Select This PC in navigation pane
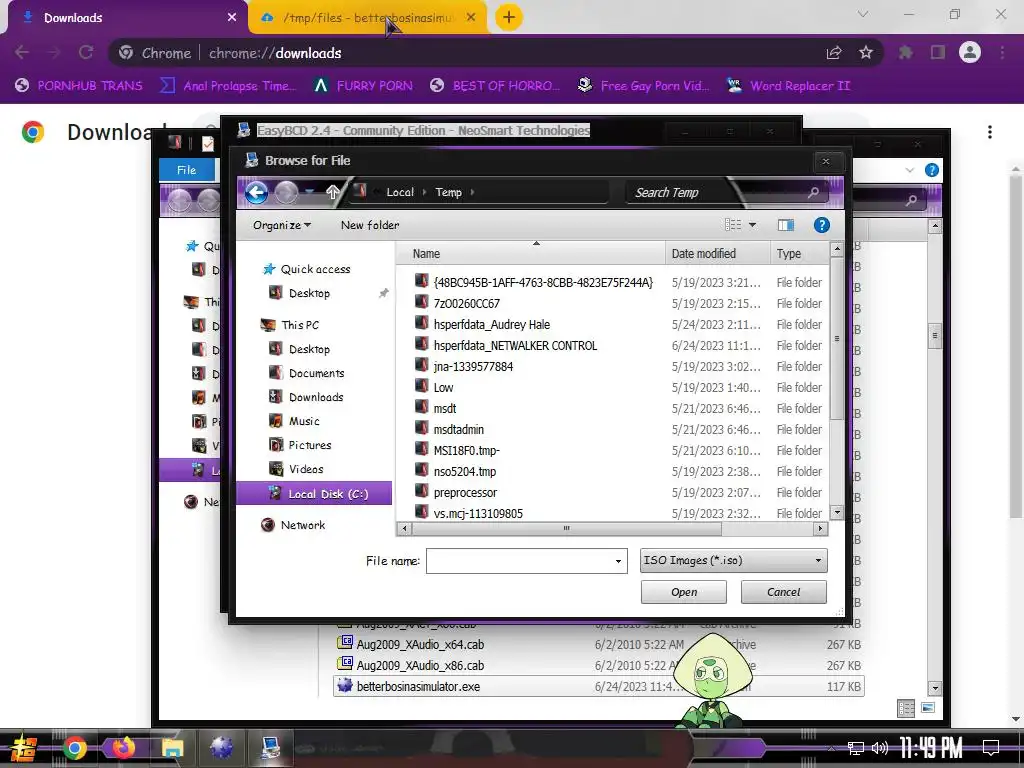Screen dimensions: 1024x768 coord(300,325)
